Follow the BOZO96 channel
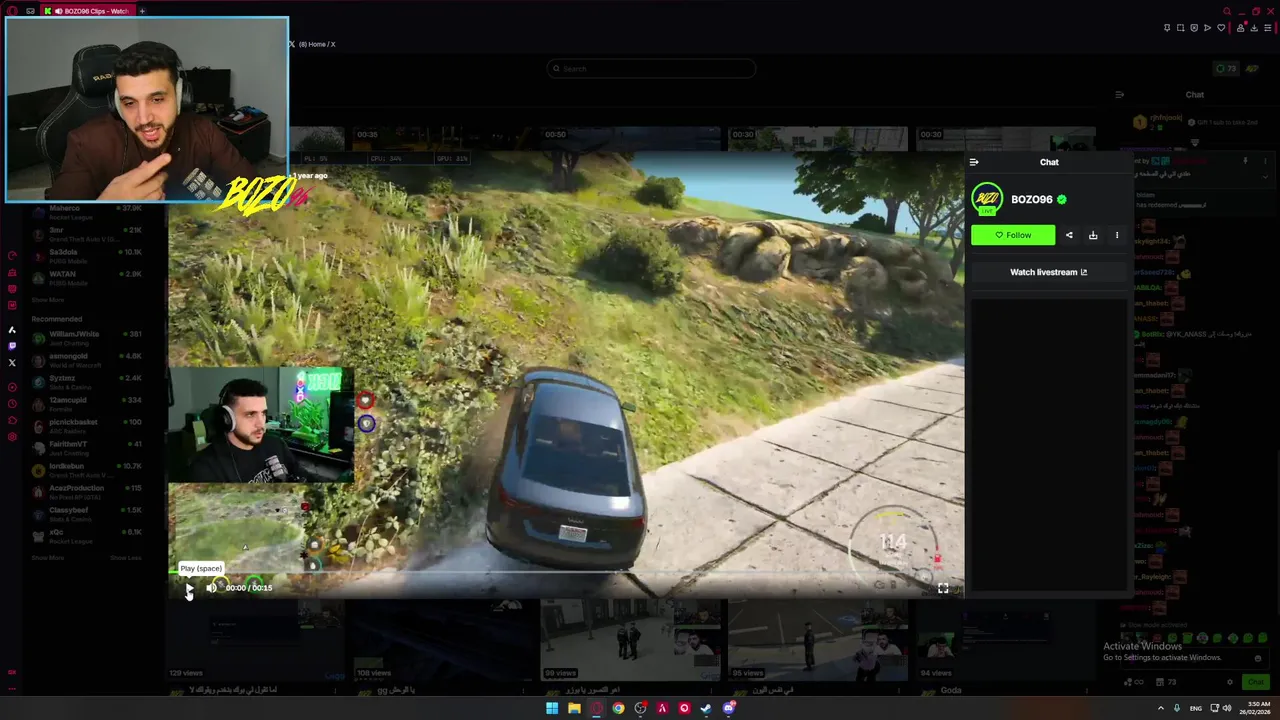 coord(1012,235)
